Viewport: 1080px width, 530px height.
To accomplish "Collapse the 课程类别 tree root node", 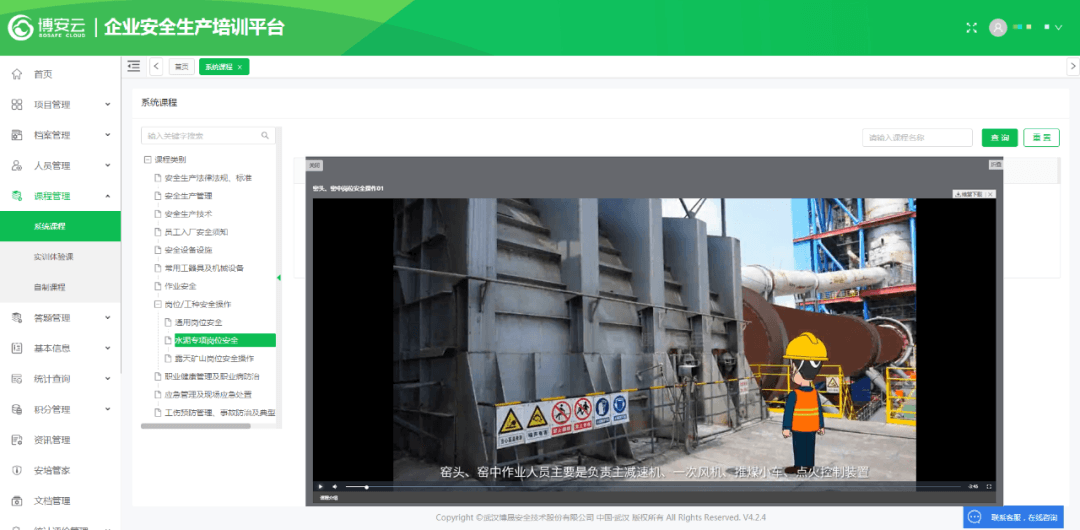I will pyautogui.click(x=147, y=160).
